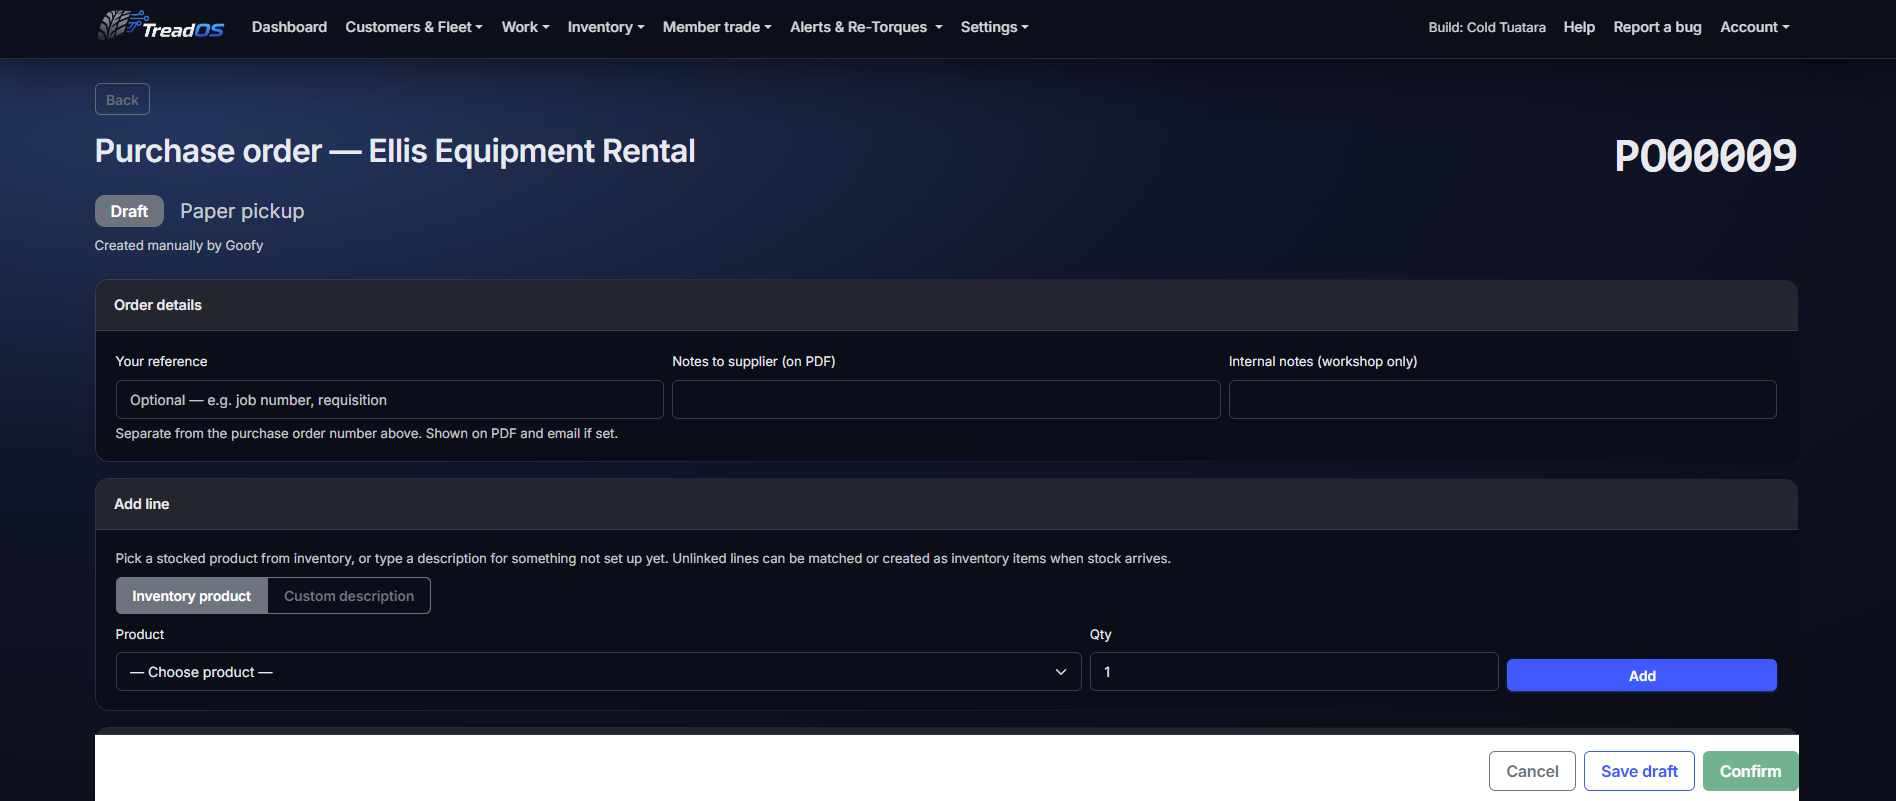Open the Help page

point(1579,27)
